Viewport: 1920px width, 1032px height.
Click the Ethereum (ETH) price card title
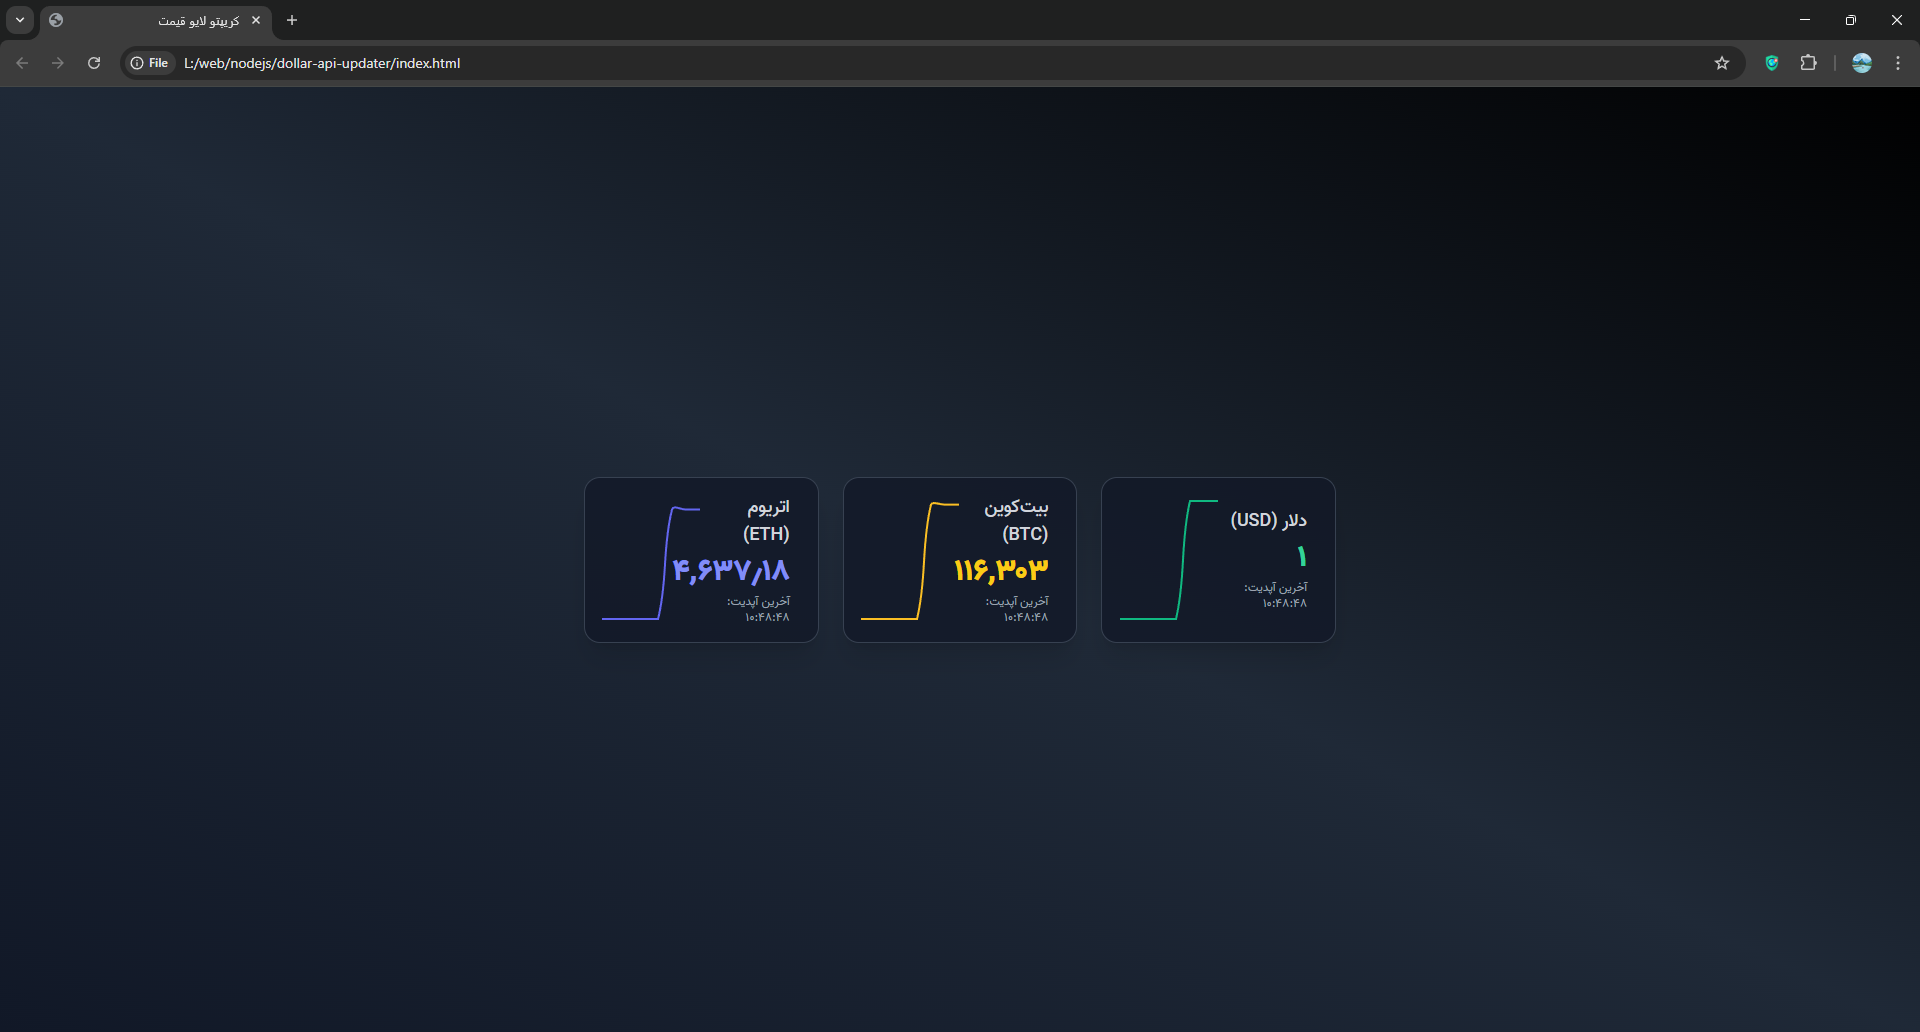coord(767,520)
